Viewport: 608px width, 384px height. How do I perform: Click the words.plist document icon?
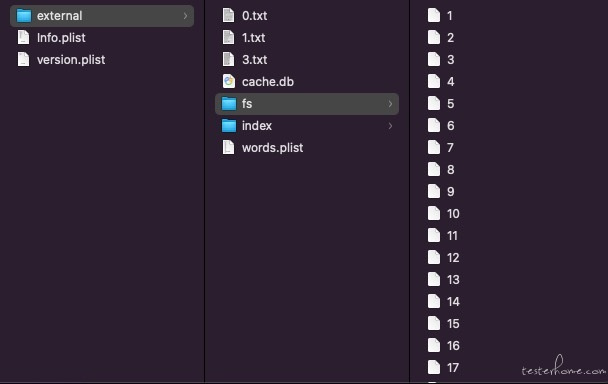click(x=228, y=147)
